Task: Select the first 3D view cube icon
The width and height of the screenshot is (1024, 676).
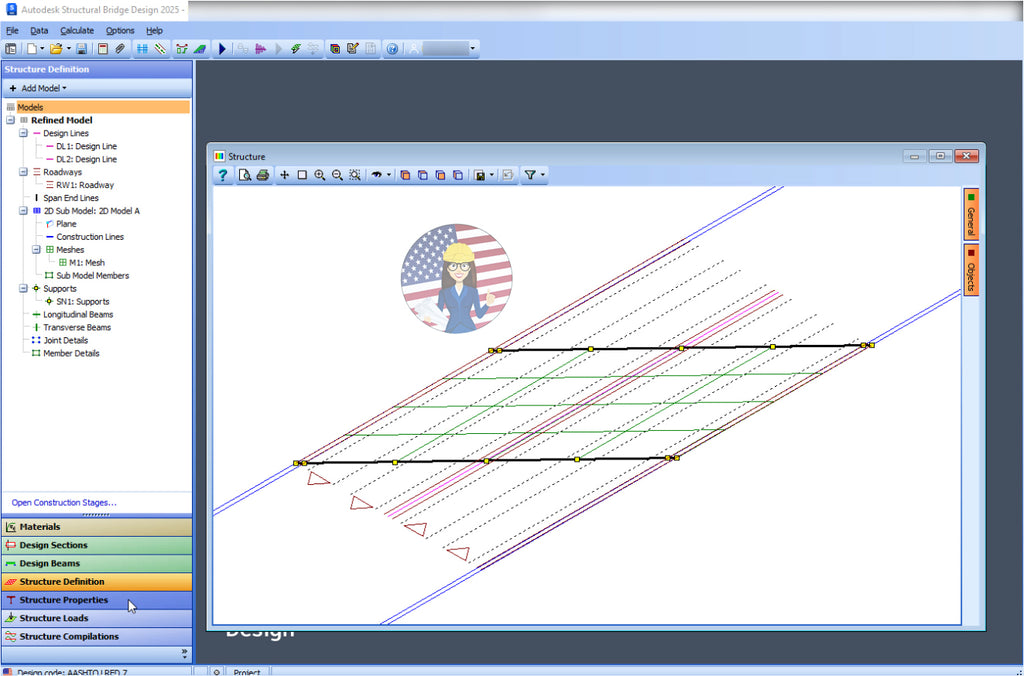Action: pyautogui.click(x=404, y=175)
